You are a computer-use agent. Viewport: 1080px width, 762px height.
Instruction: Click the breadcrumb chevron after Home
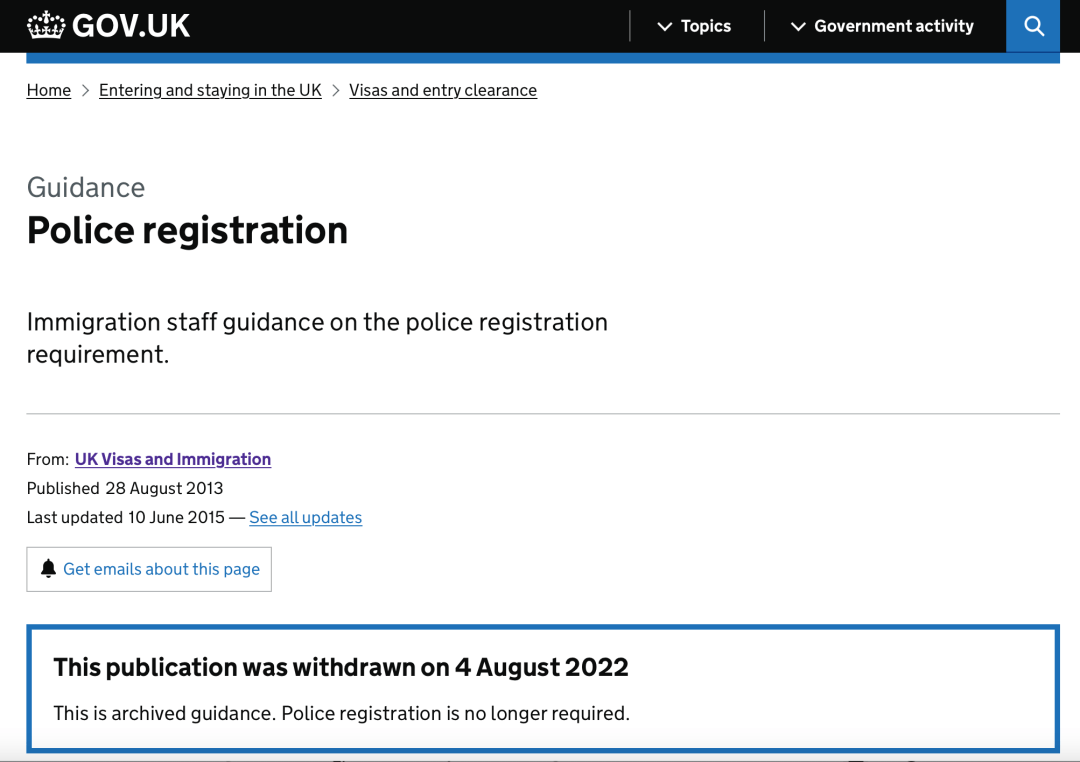[85, 90]
